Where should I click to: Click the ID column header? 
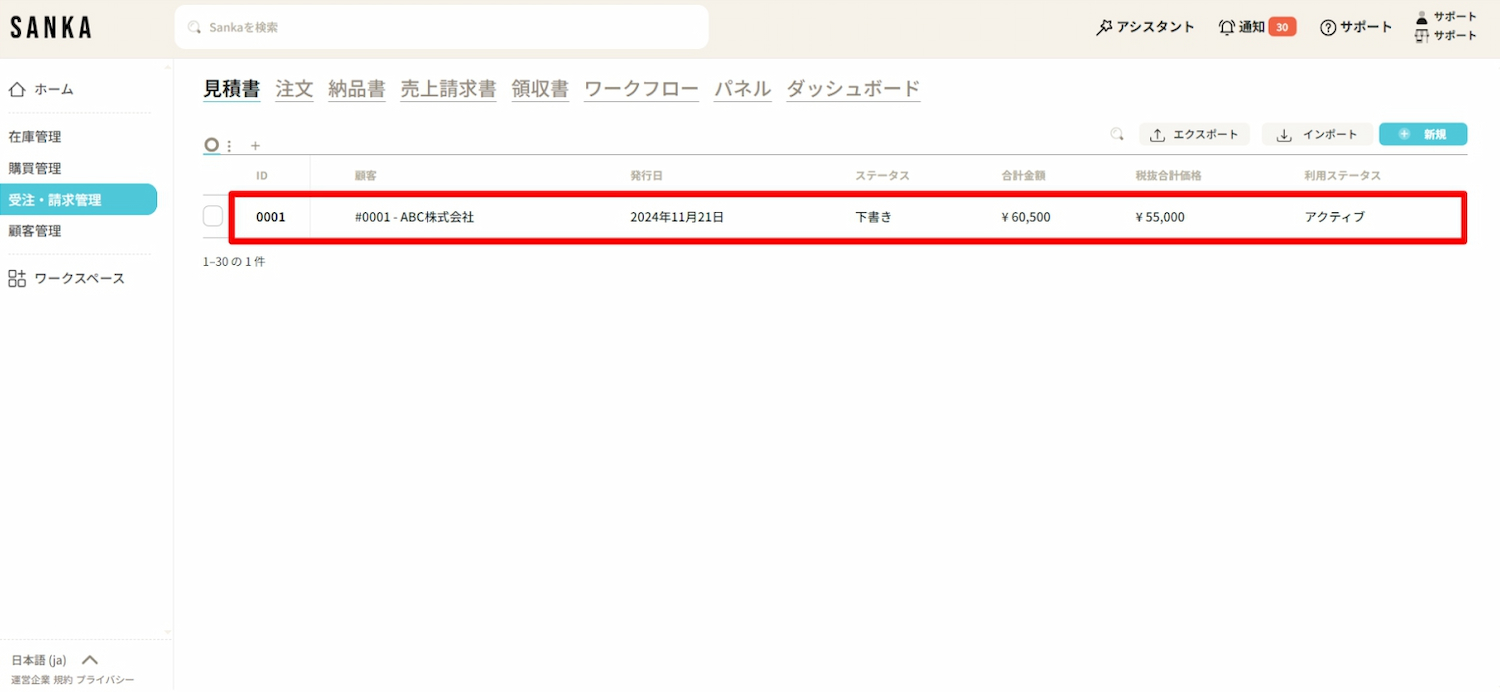click(x=262, y=176)
